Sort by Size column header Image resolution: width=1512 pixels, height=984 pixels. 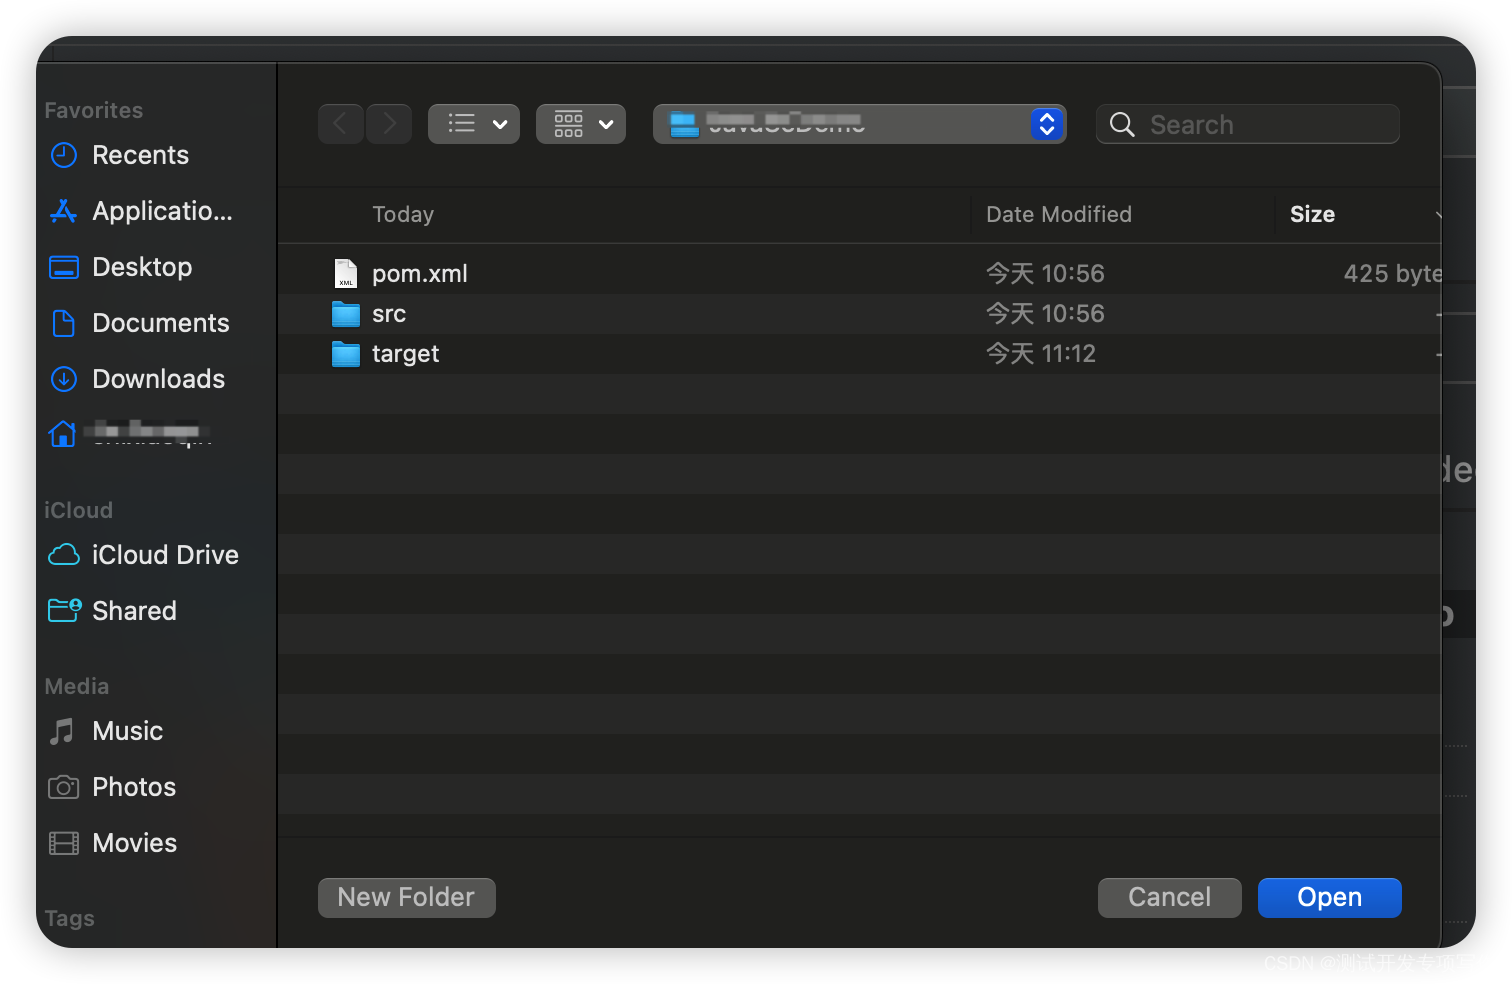point(1312,214)
